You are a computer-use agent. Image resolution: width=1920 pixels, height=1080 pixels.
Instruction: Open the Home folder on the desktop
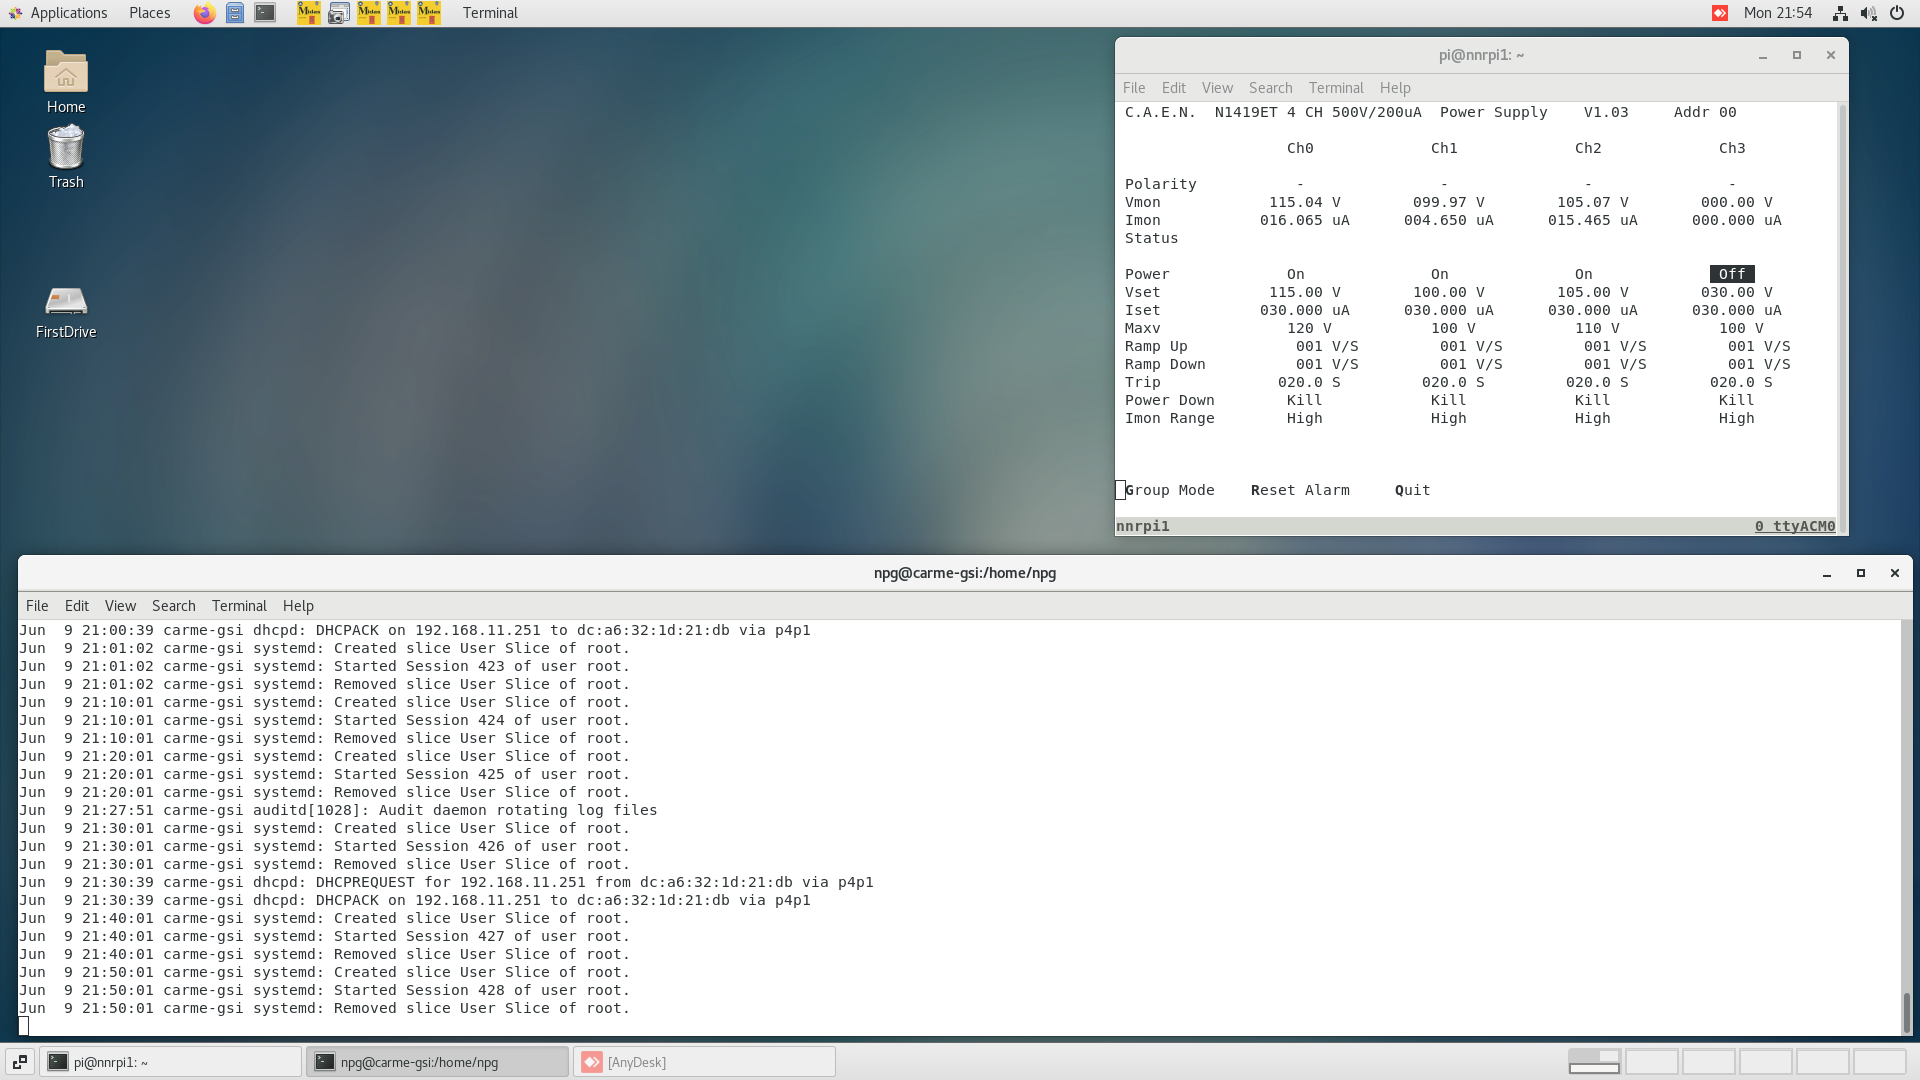click(65, 80)
